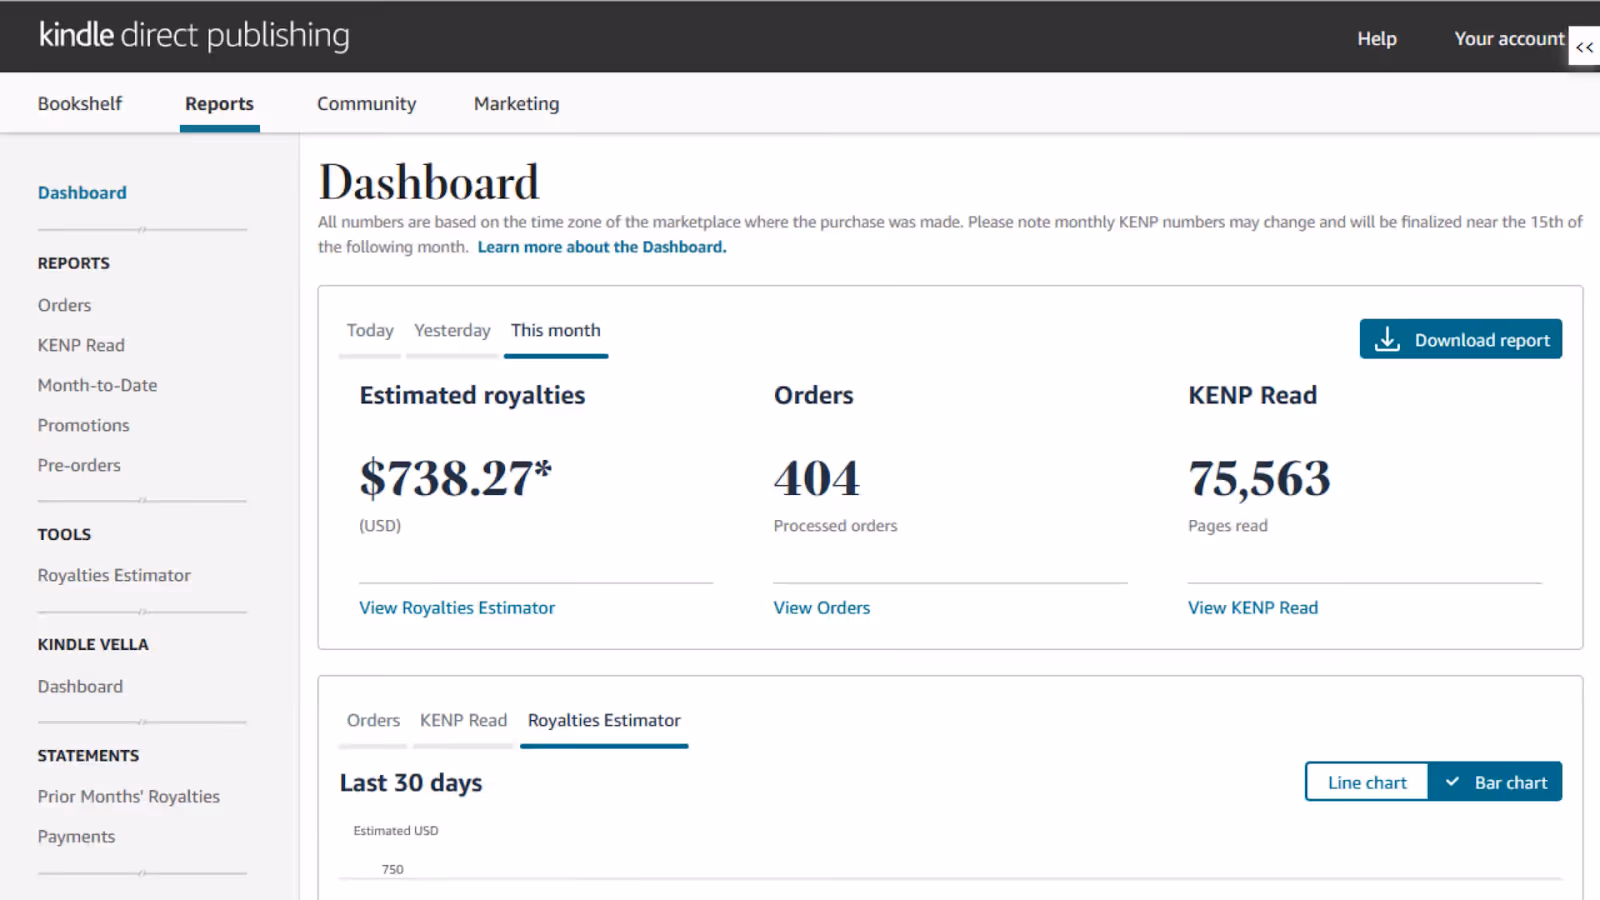Click the 404 processed orders value
1600x900 pixels.
pos(816,478)
